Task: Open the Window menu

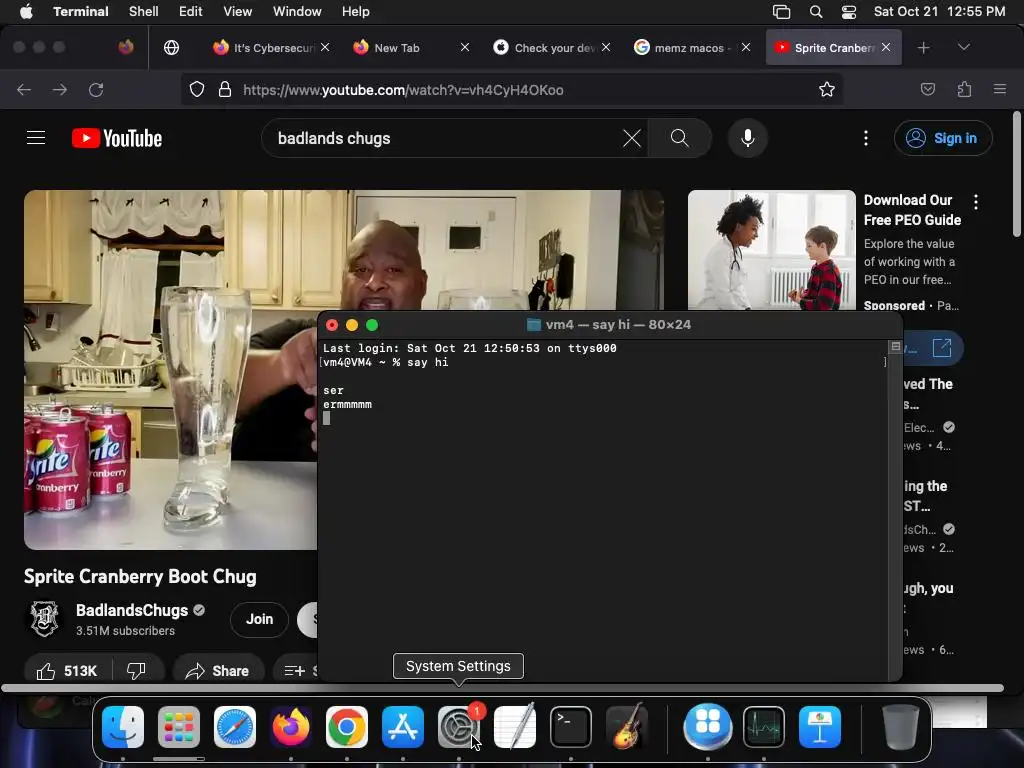Action: pos(297,12)
